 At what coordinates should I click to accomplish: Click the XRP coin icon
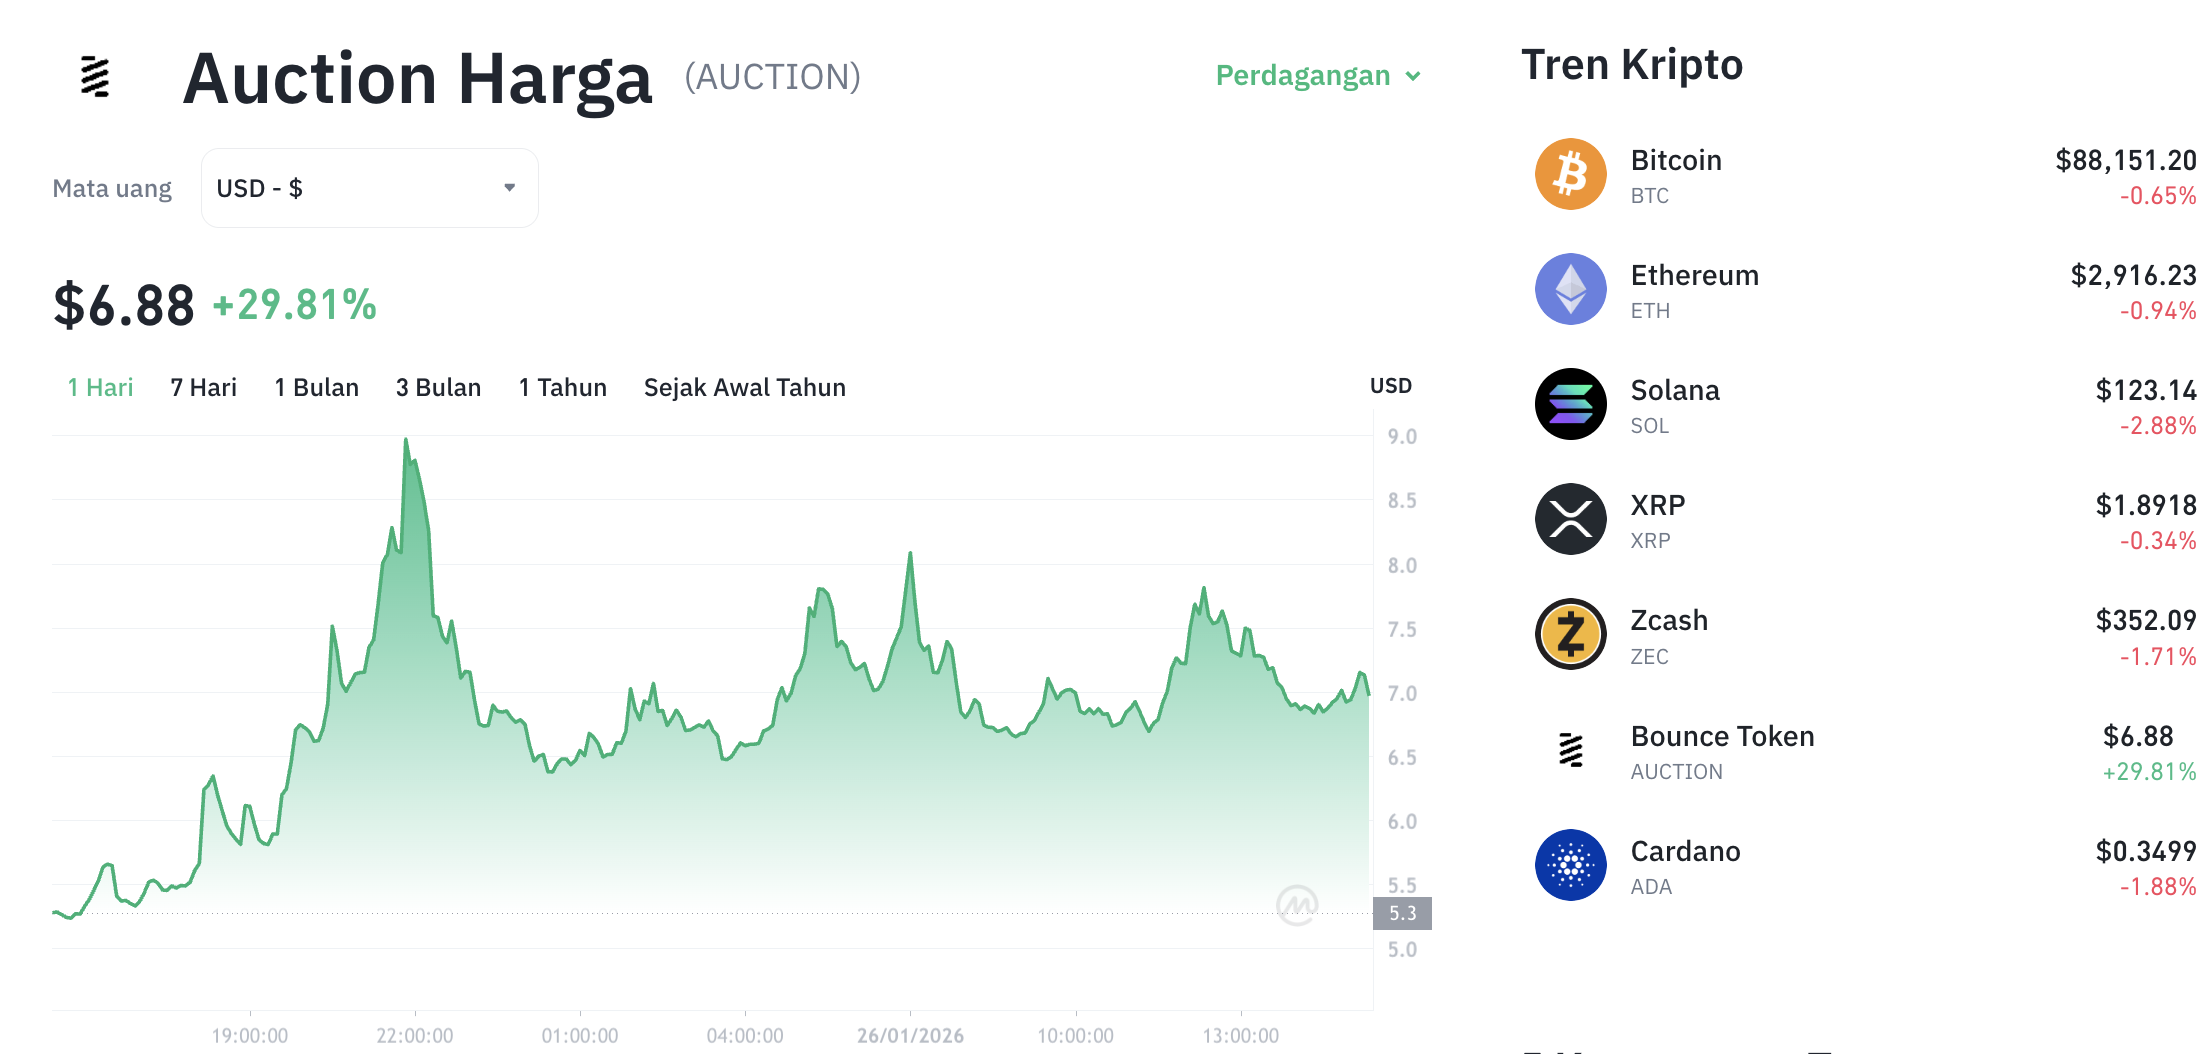coord(1570,518)
